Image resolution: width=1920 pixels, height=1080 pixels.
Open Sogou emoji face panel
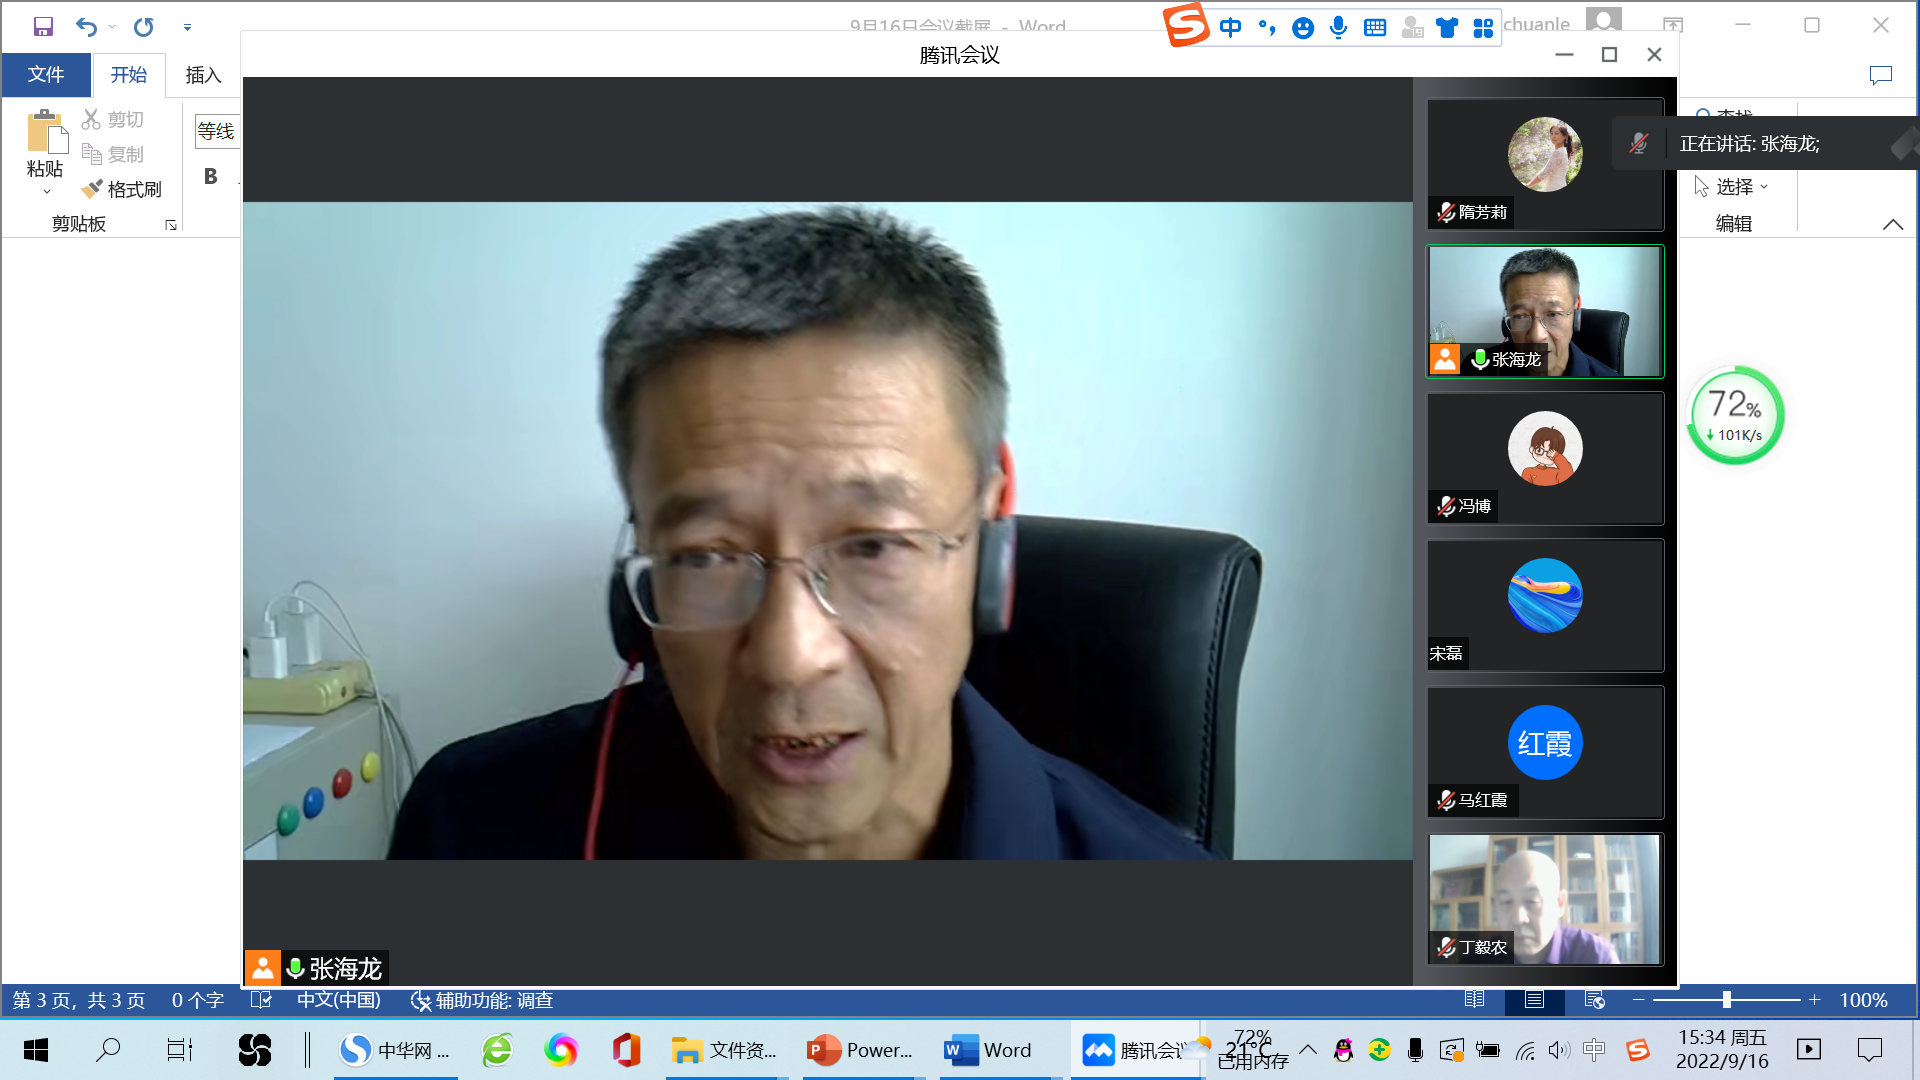[1302, 27]
